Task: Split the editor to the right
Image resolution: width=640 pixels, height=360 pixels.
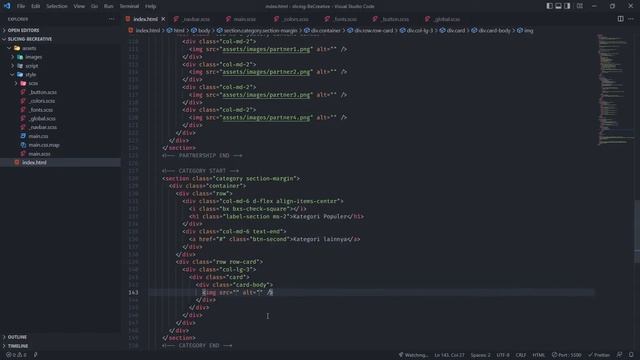Action: click(x=620, y=19)
